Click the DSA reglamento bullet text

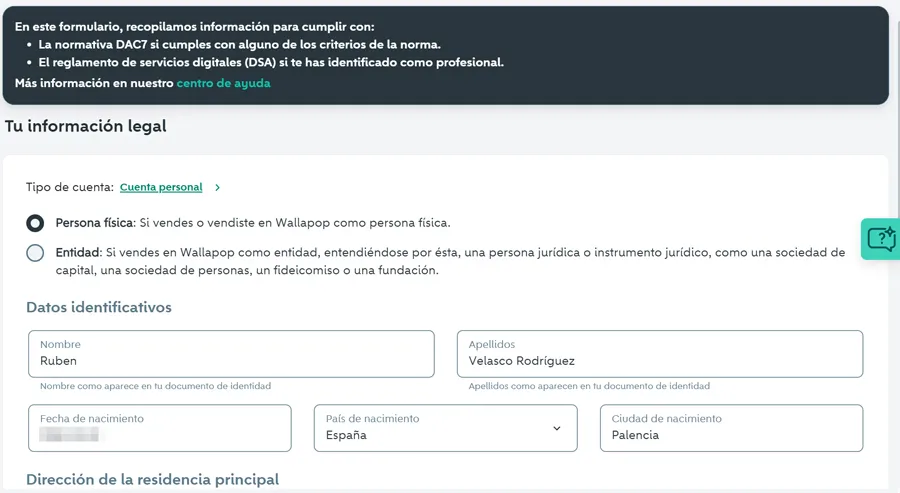tap(271, 63)
